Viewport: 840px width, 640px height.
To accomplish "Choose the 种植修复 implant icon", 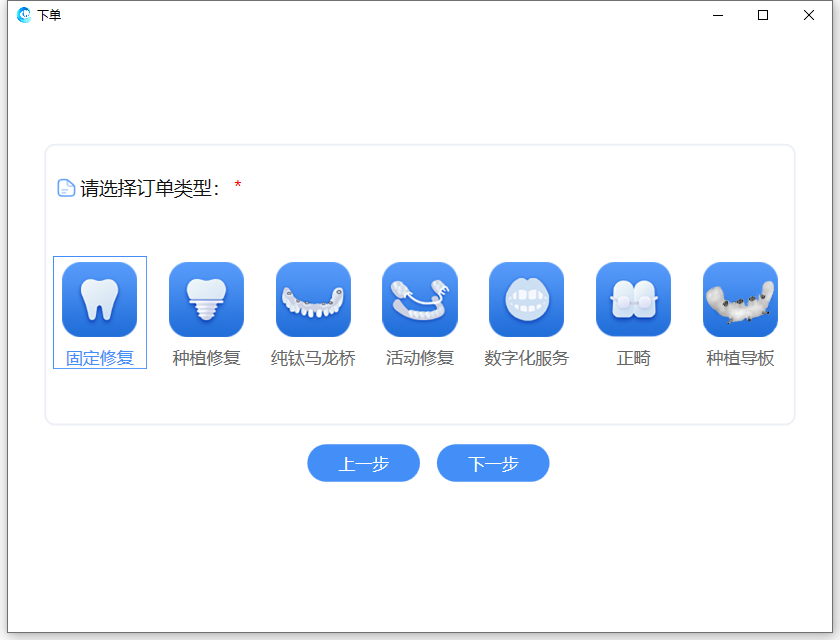I will (x=206, y=299).
